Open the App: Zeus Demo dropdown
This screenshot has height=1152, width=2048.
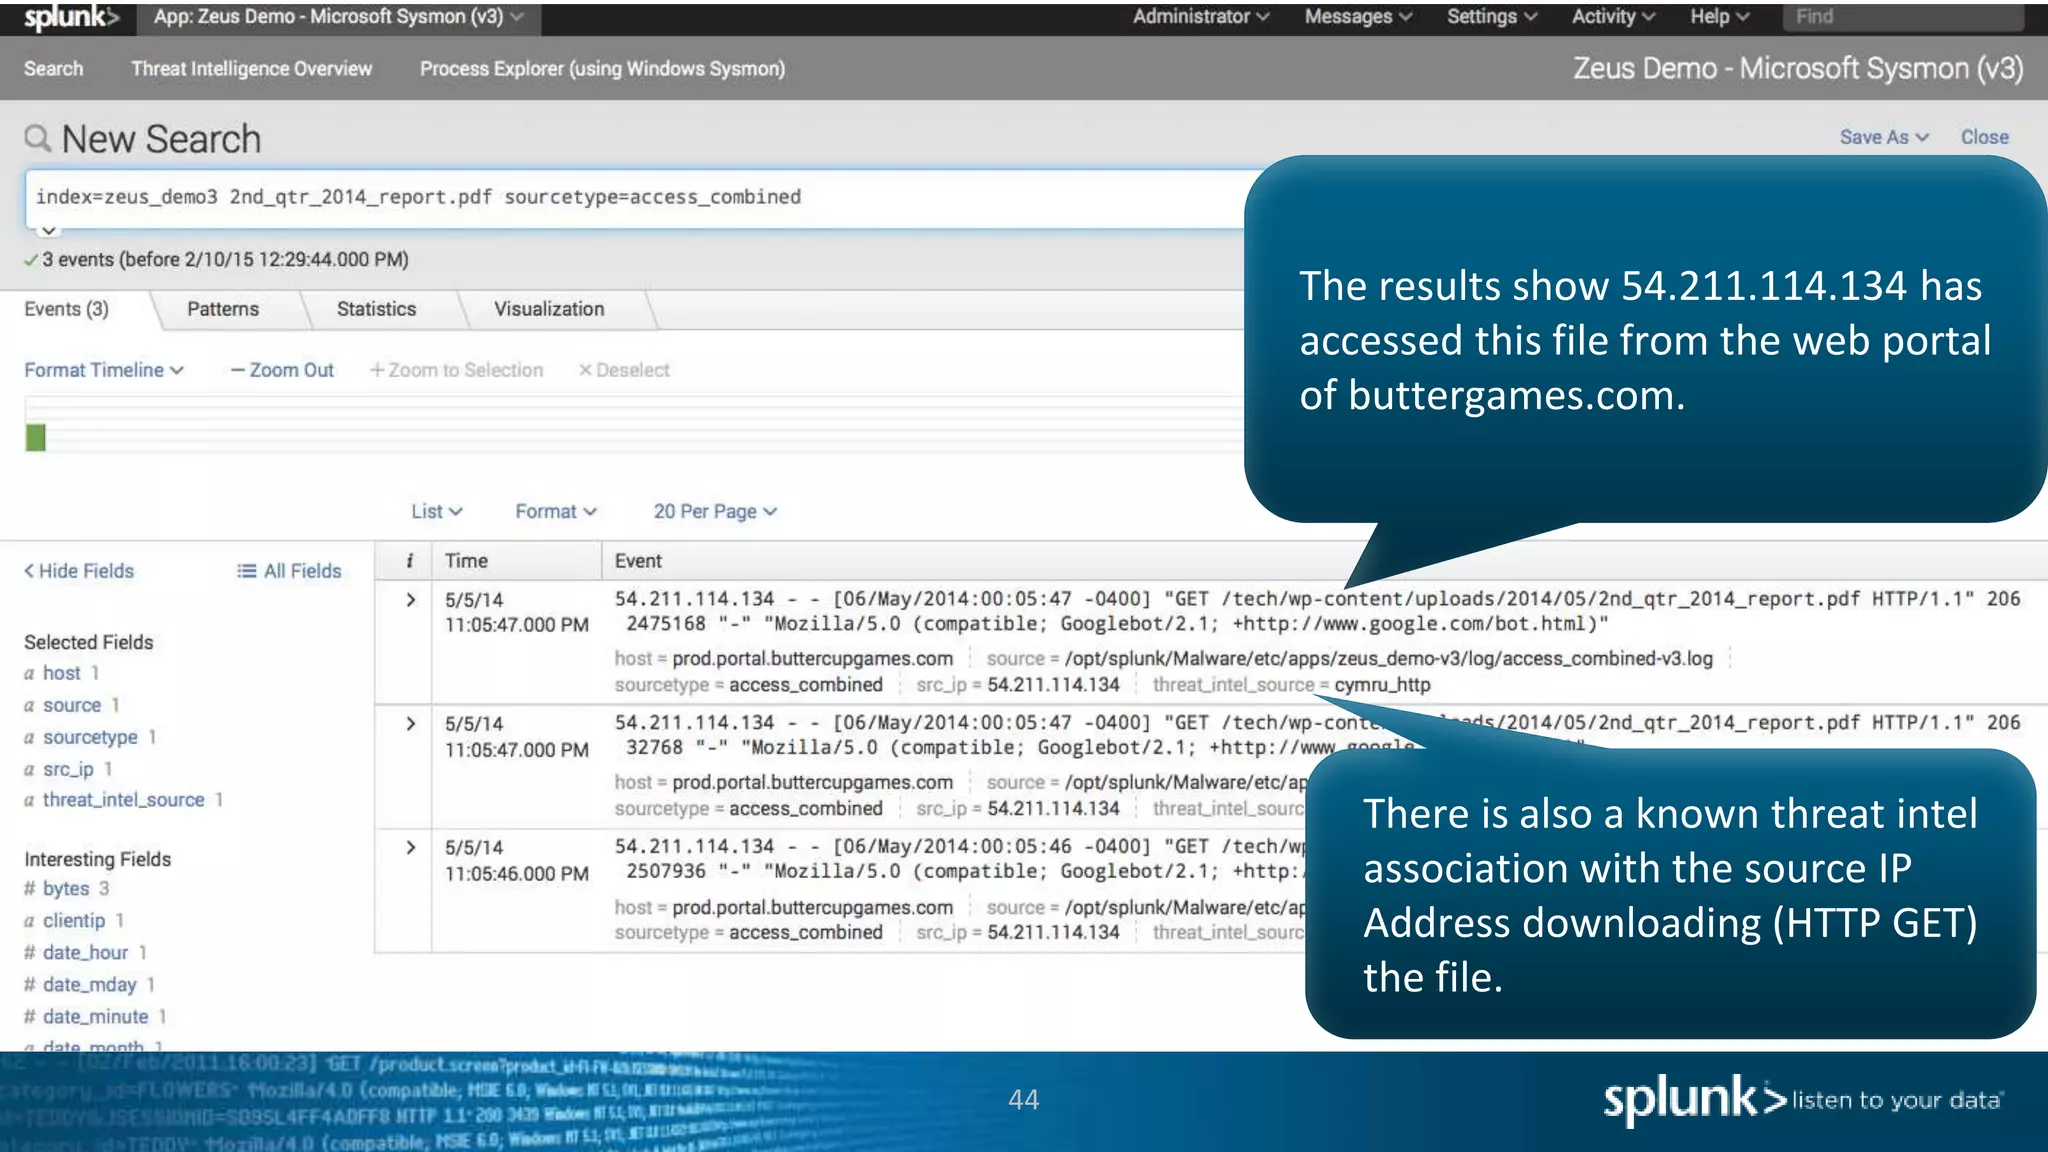click(338, 17)
